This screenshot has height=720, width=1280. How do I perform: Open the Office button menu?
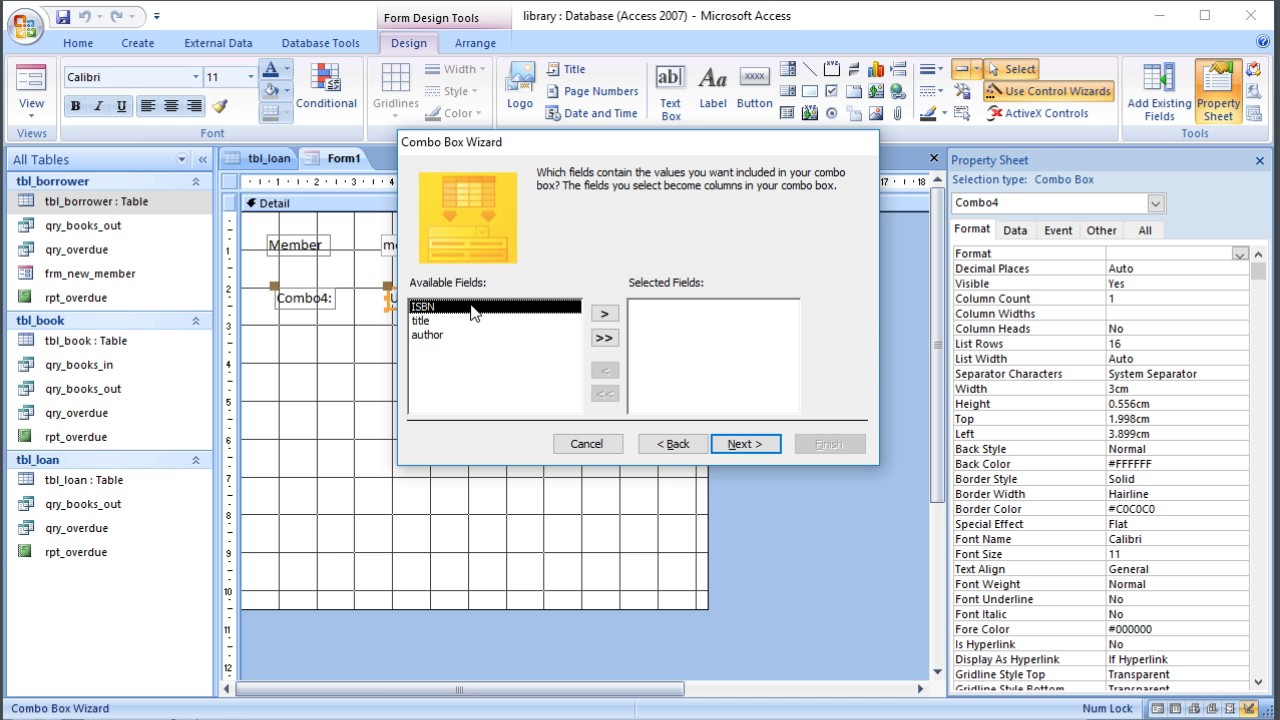tap(27, 24)
